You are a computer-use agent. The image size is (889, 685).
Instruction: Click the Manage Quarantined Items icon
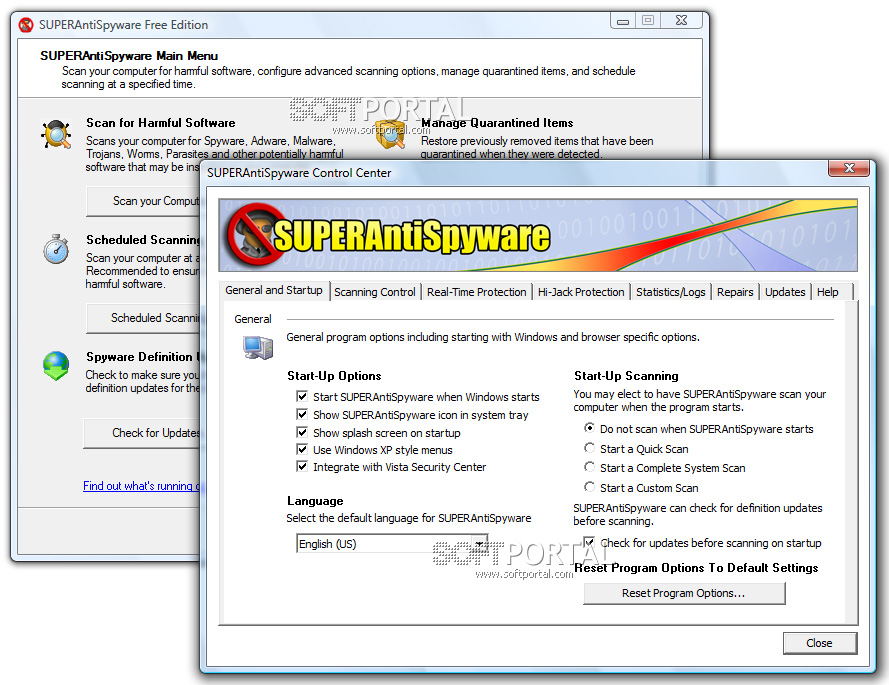point(391,134)
